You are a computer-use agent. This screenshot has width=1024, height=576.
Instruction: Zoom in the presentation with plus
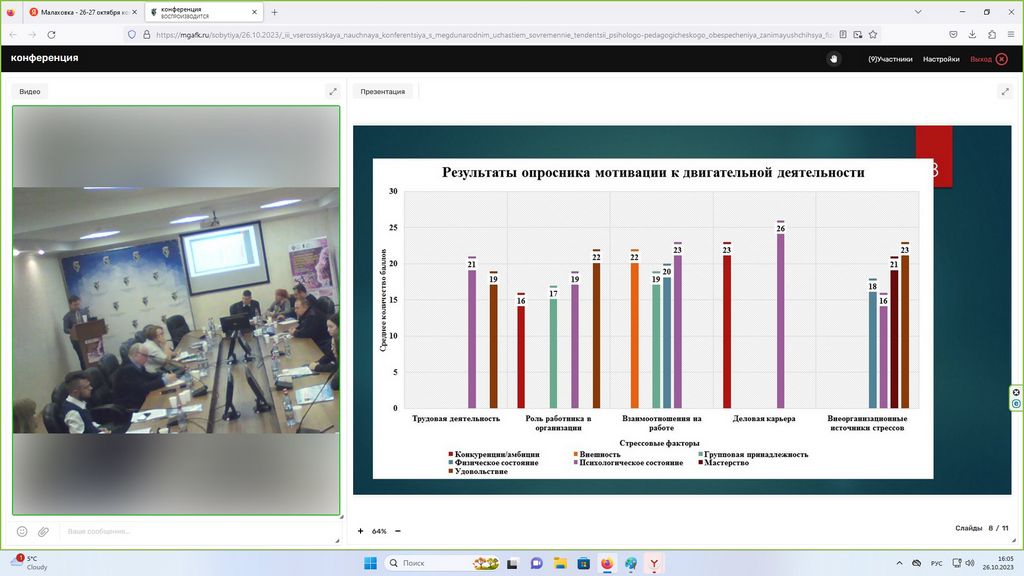(361, 531)
